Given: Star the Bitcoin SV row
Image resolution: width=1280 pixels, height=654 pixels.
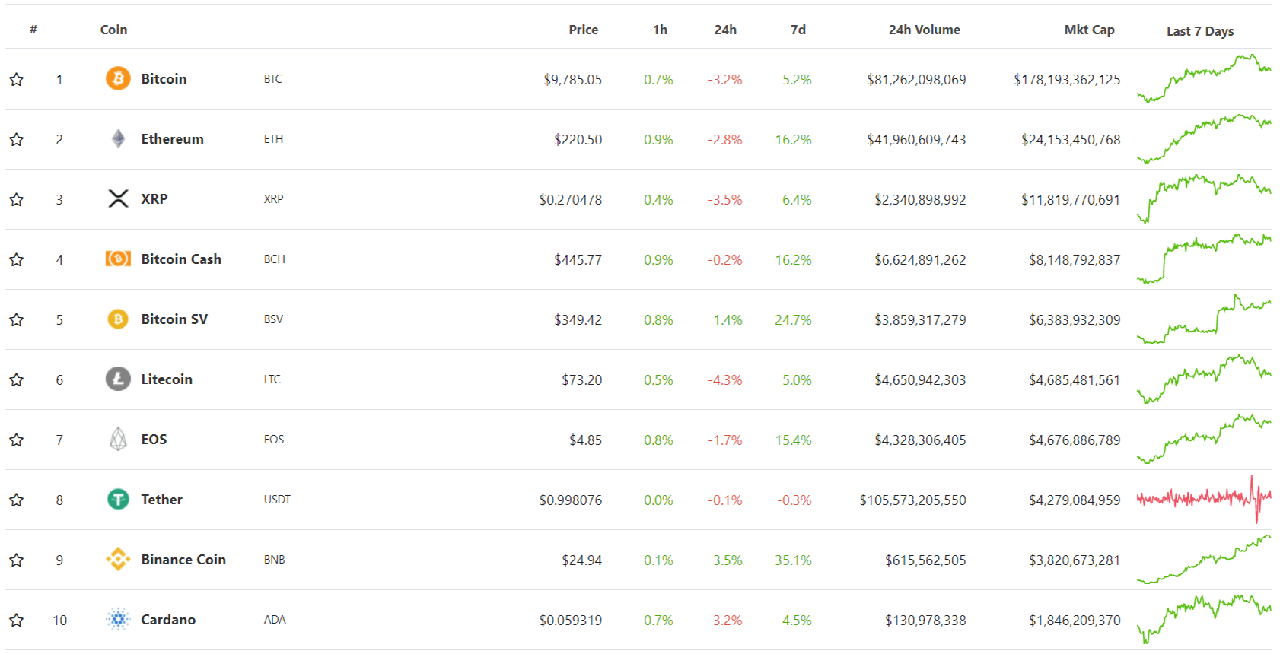Looking at the screenshot, I should 16,319.
